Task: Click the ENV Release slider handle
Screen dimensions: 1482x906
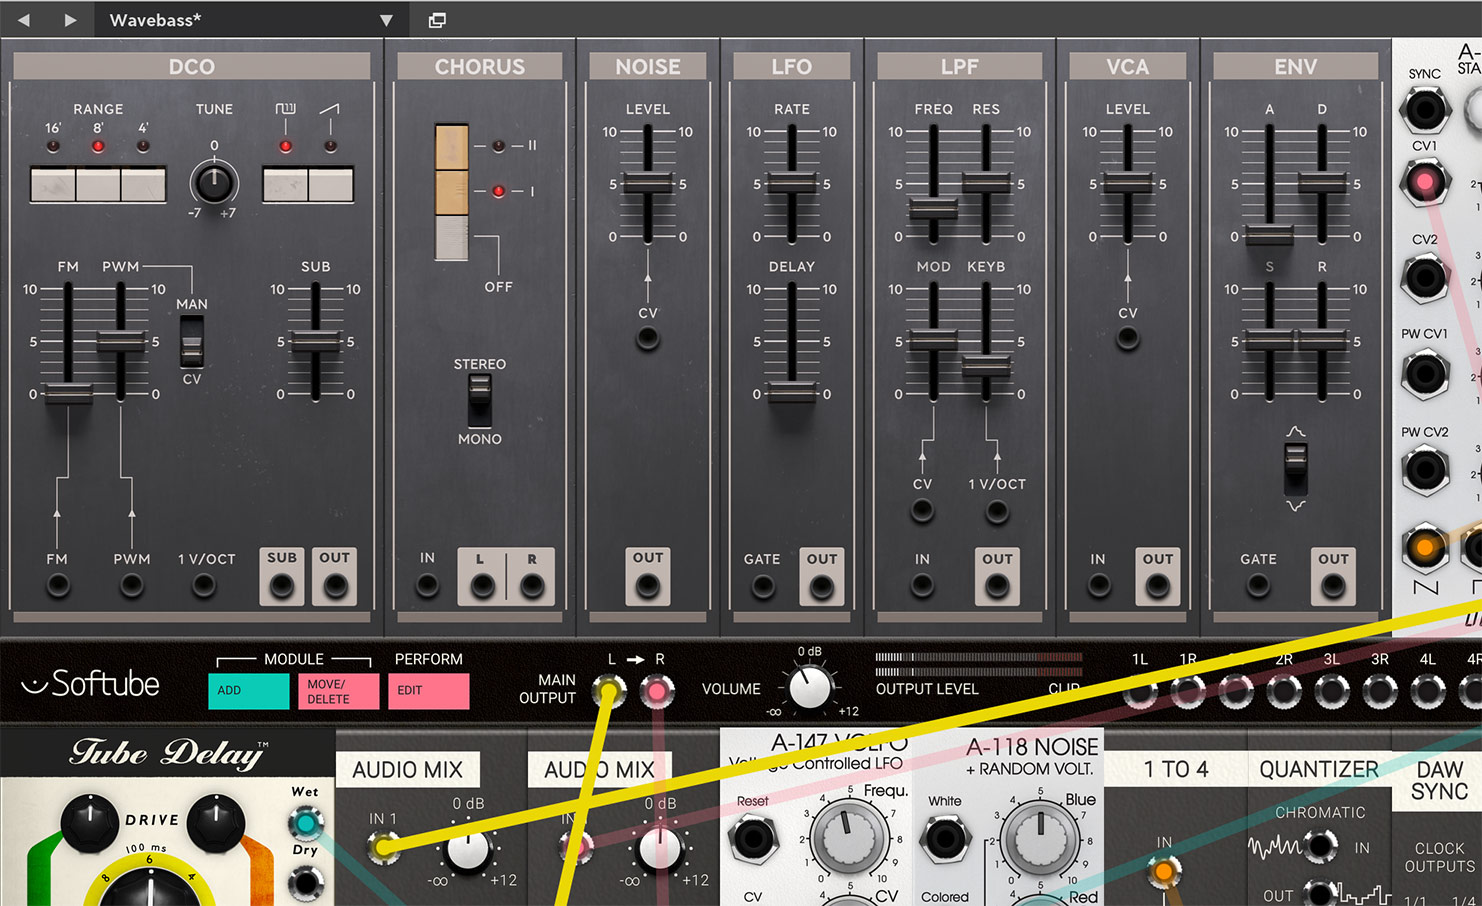Action: (x=1322, y=340)
